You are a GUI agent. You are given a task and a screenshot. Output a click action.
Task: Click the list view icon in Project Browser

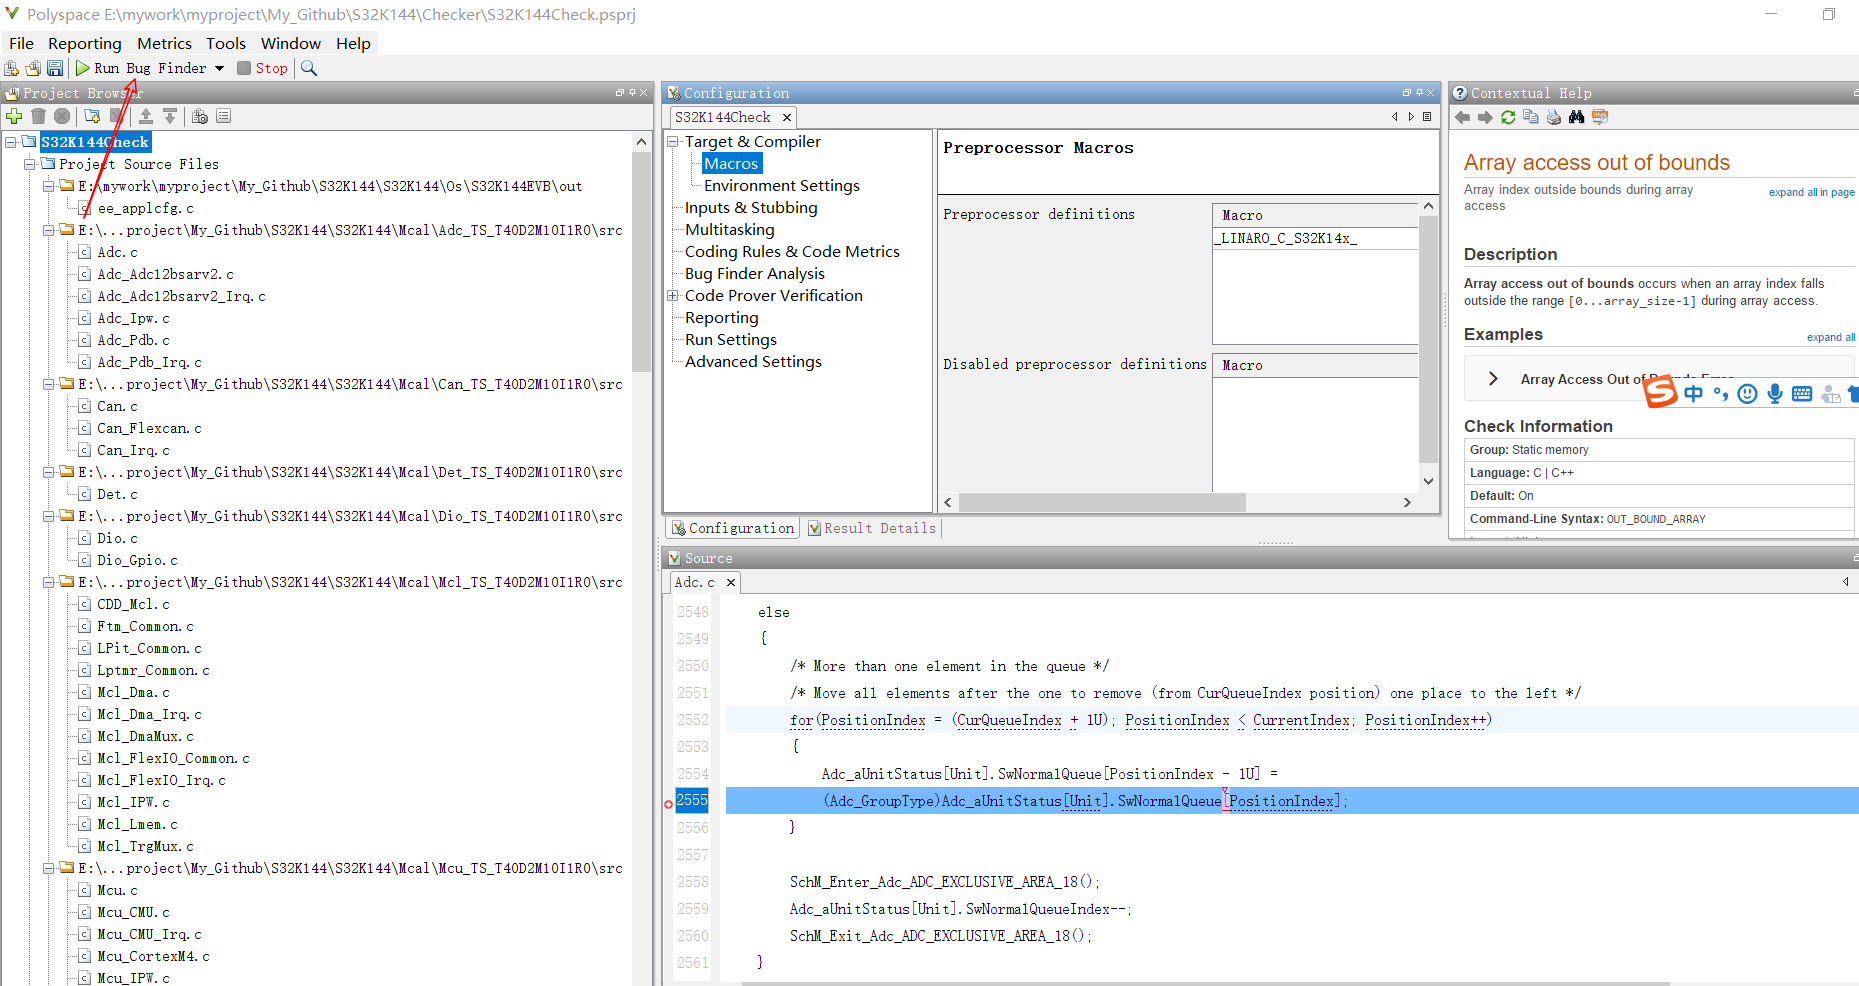click(x=224, y=116)
